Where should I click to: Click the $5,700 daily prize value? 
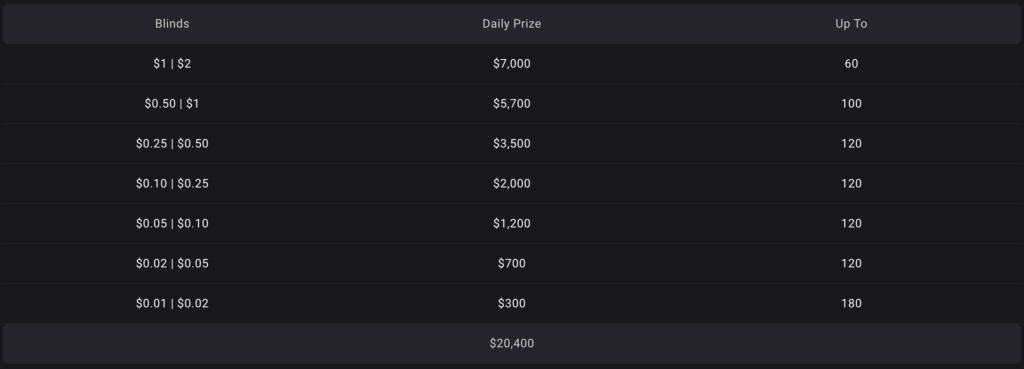click(511, 104)
